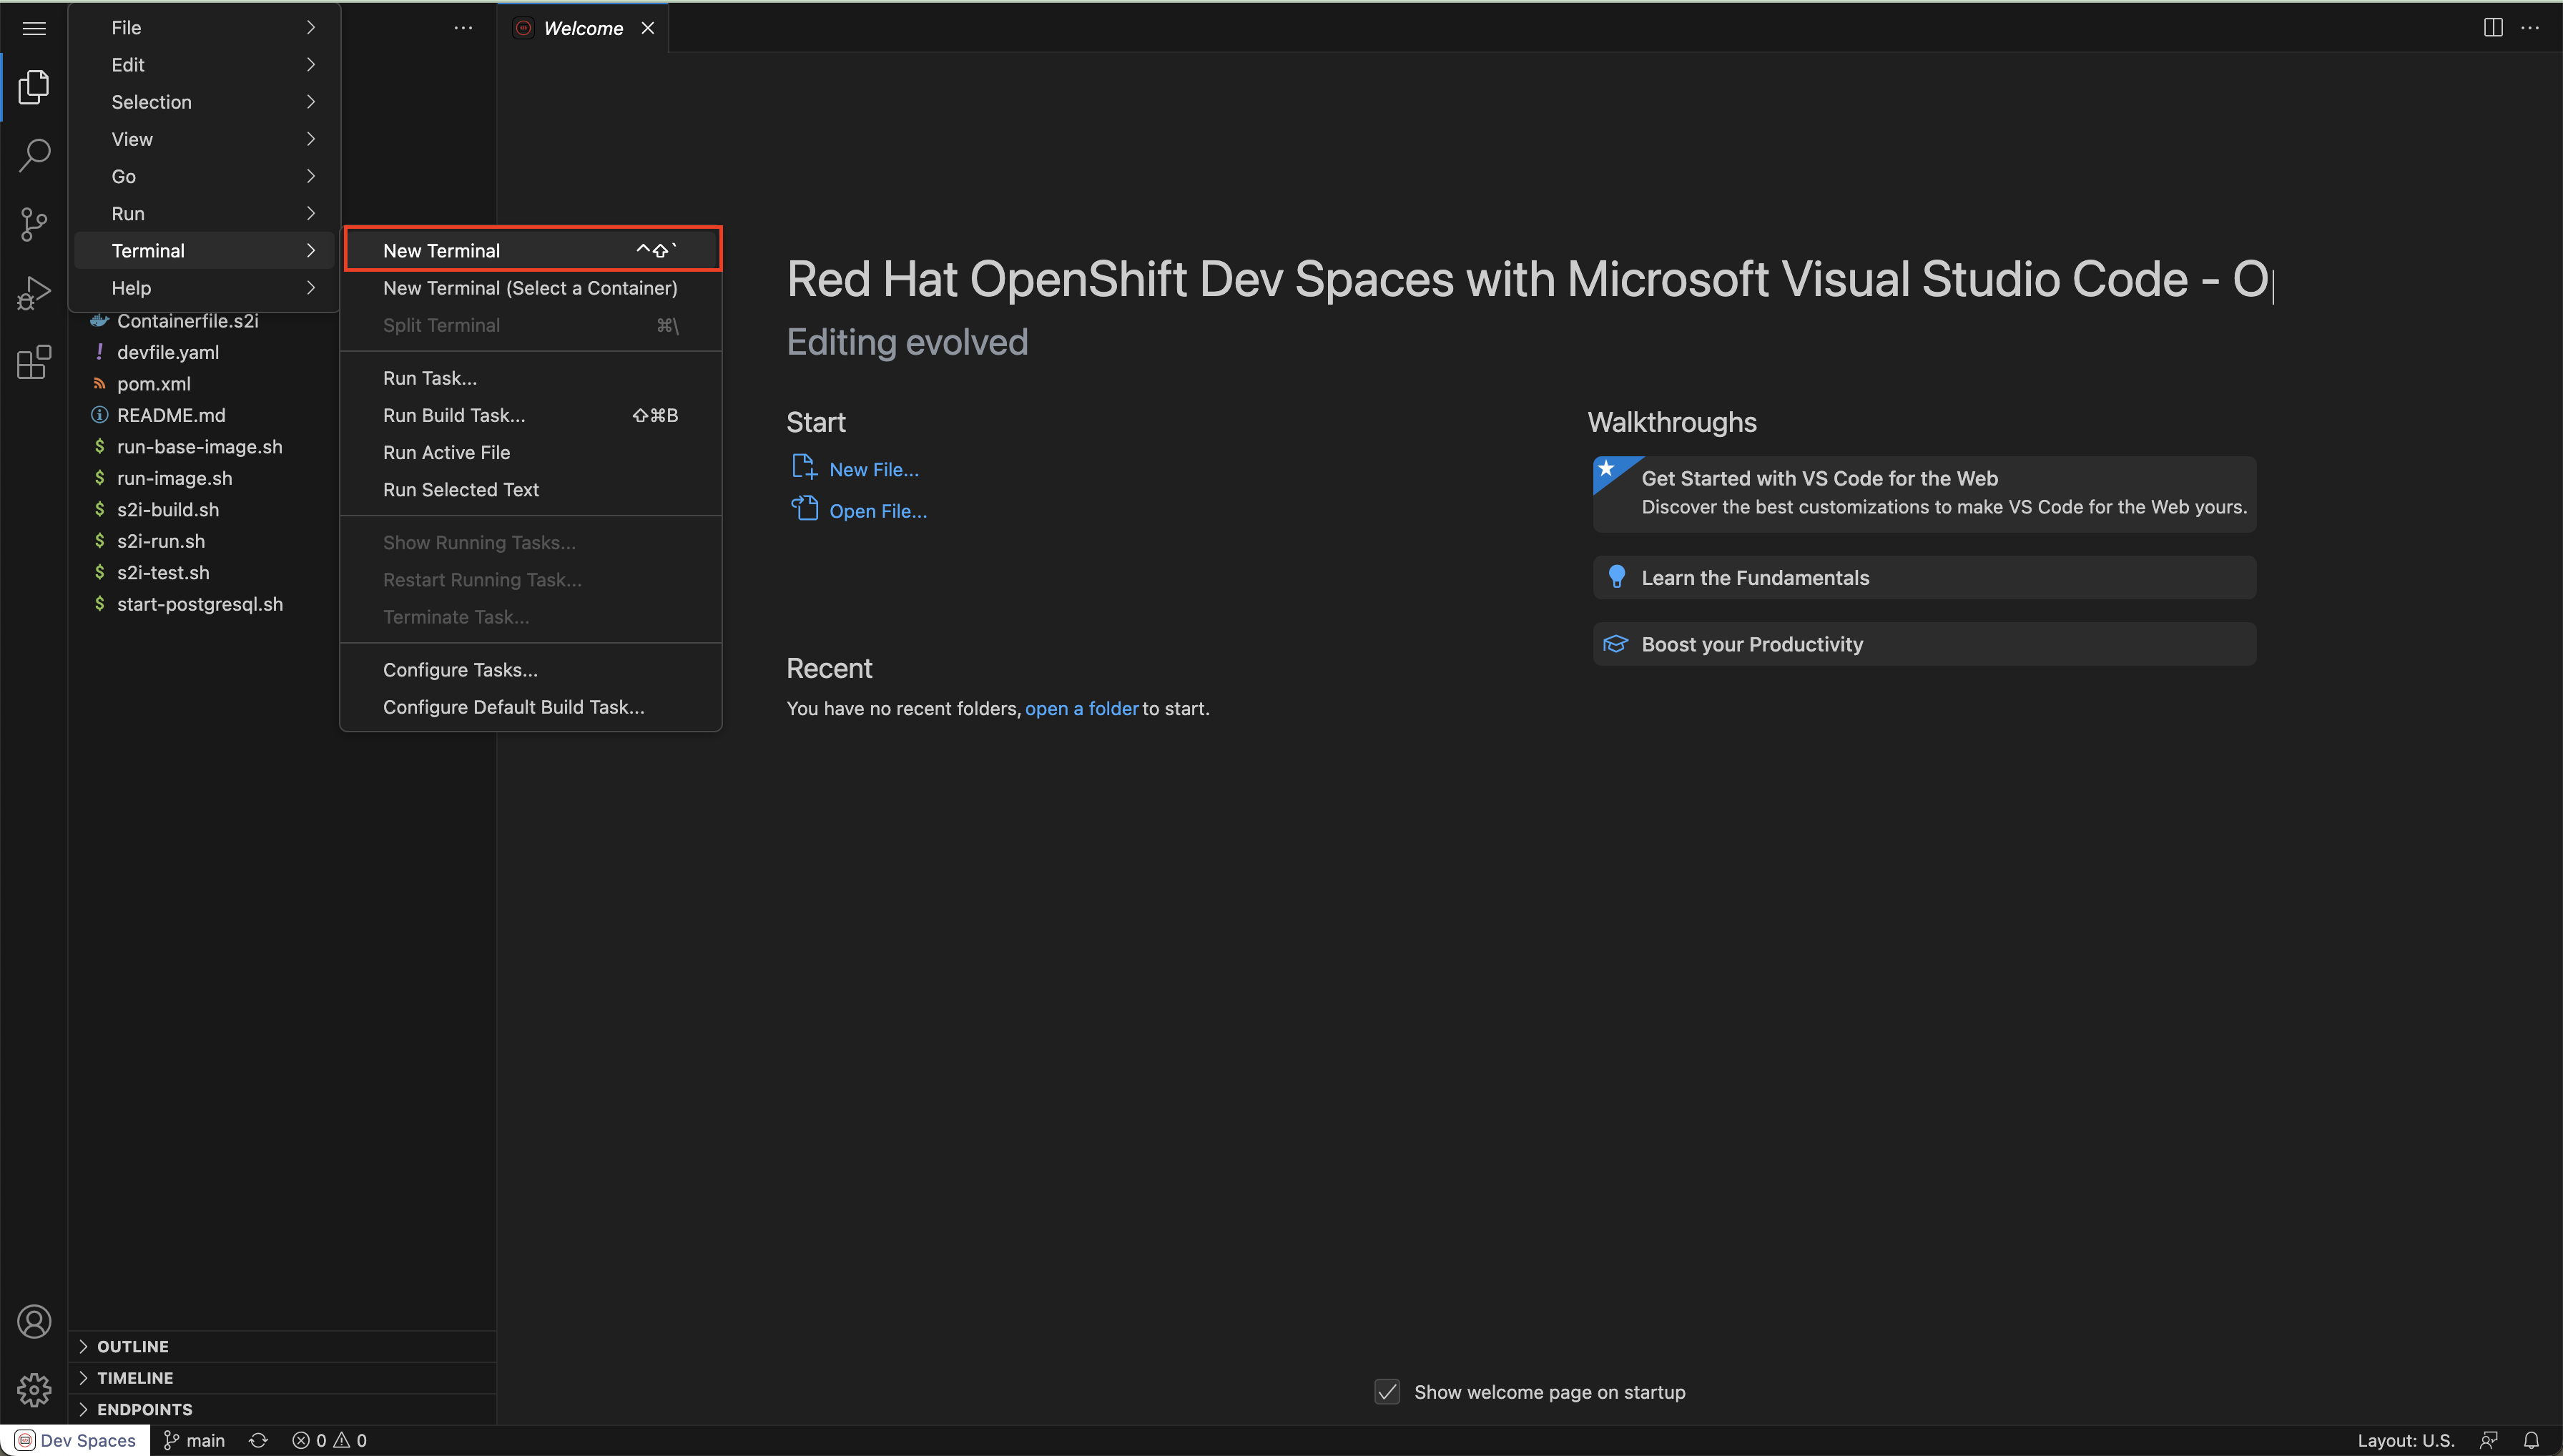The image size is (2563, 1456).
Task: Expand the View submenu
Action: (x=205, y=139)
